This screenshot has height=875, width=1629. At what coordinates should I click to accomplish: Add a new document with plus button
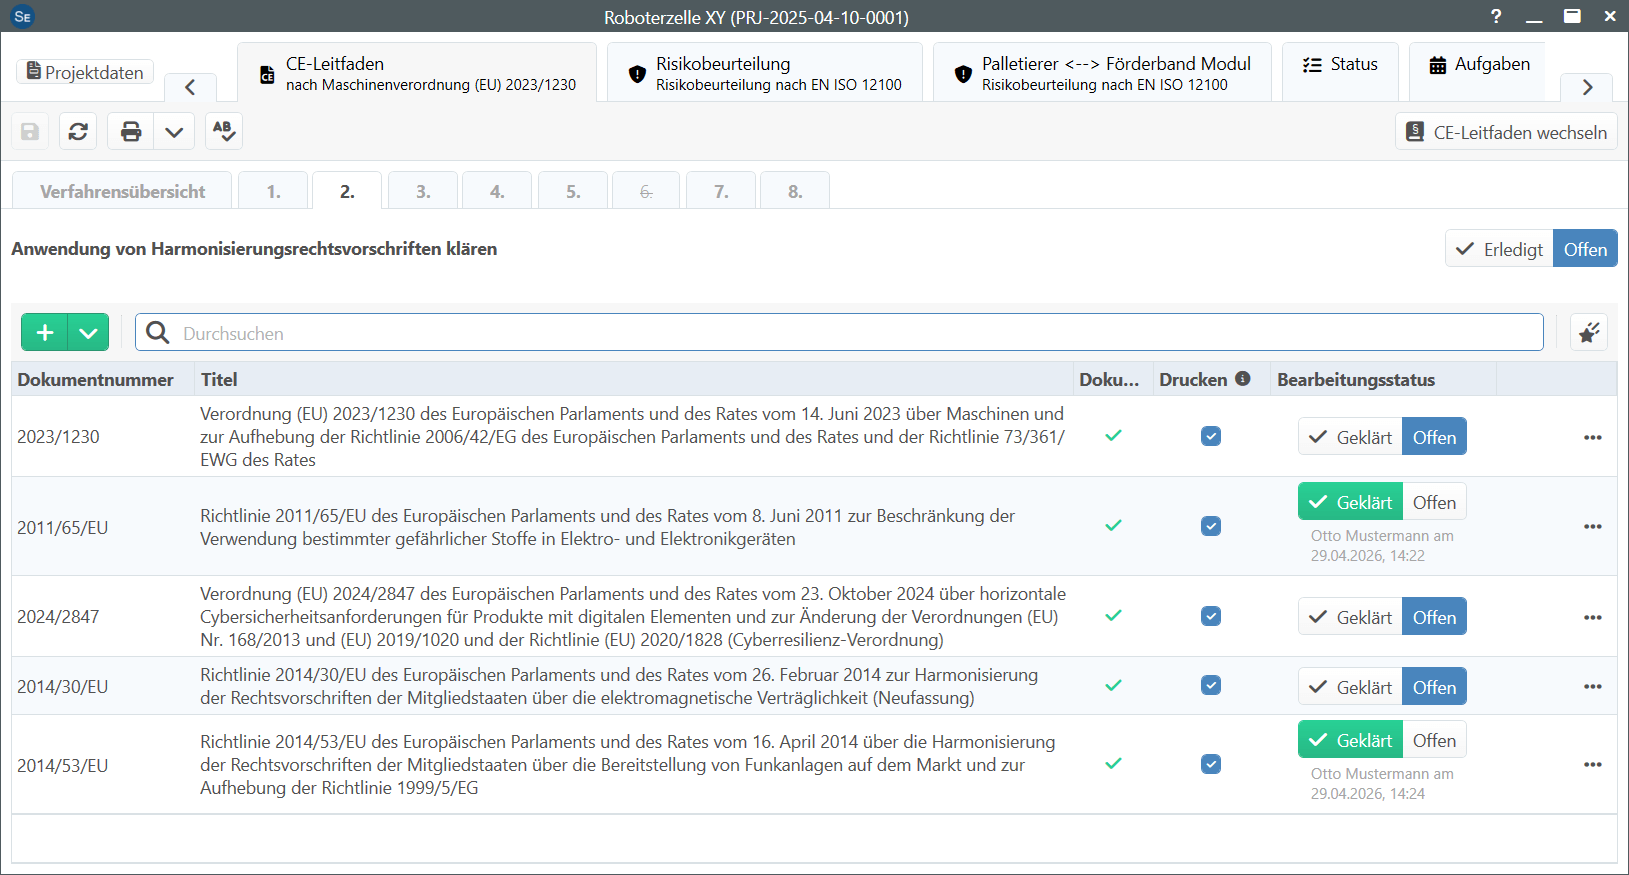[x=45, y=332]
